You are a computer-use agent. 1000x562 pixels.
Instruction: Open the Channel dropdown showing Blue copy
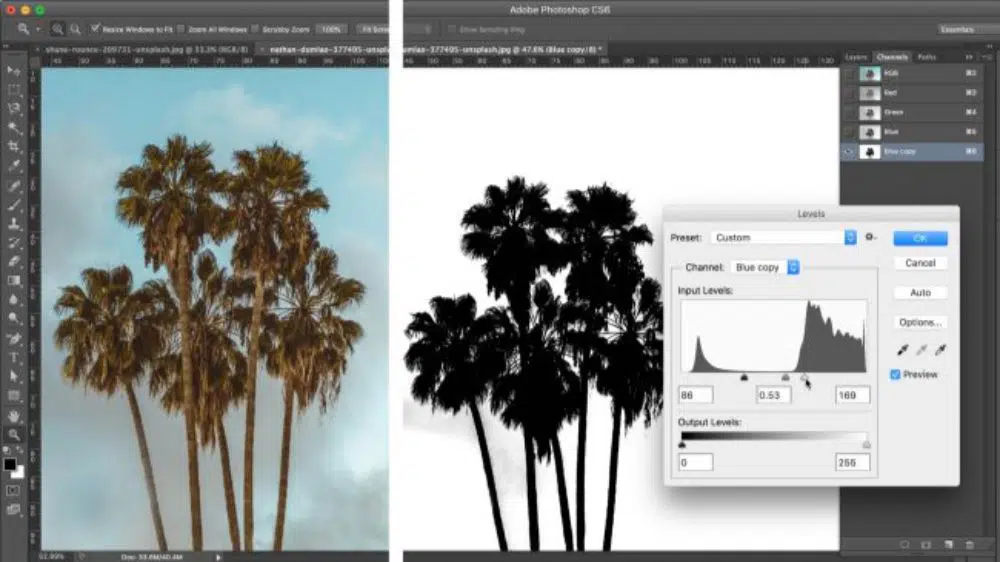[x=793, y=268]
